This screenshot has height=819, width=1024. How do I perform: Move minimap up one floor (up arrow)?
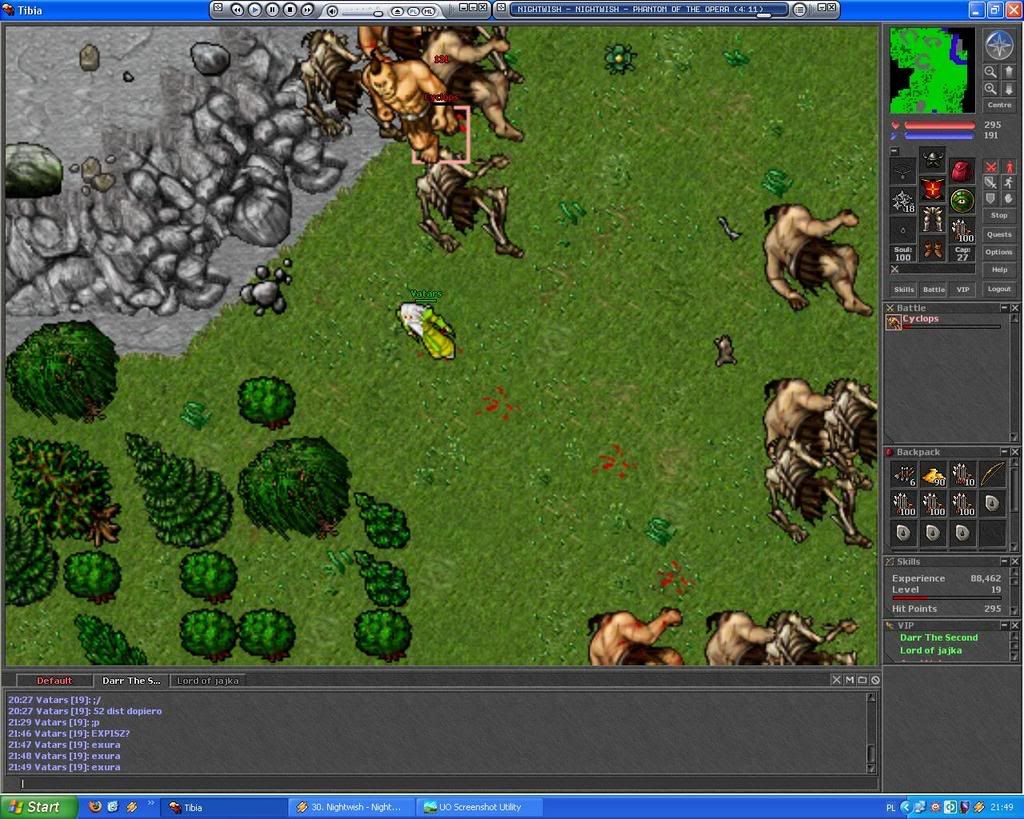(1008, 72)
